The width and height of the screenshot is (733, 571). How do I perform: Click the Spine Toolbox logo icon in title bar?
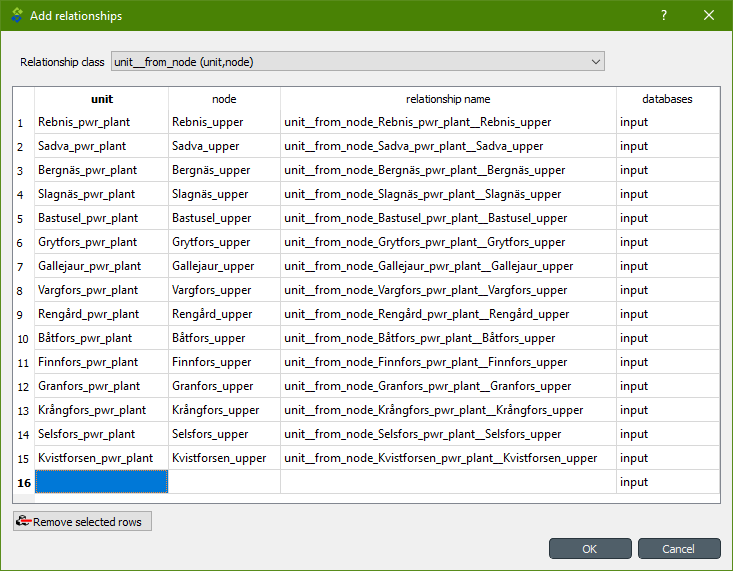[x=17, y=15]
